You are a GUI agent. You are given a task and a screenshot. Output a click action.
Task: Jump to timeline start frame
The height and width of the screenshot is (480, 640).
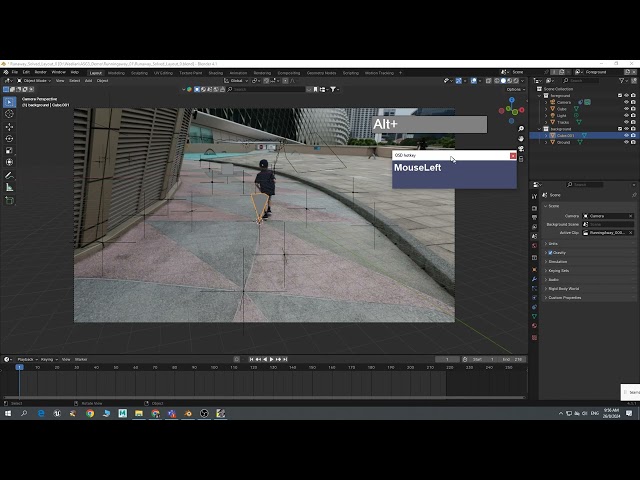click(251, 359)
